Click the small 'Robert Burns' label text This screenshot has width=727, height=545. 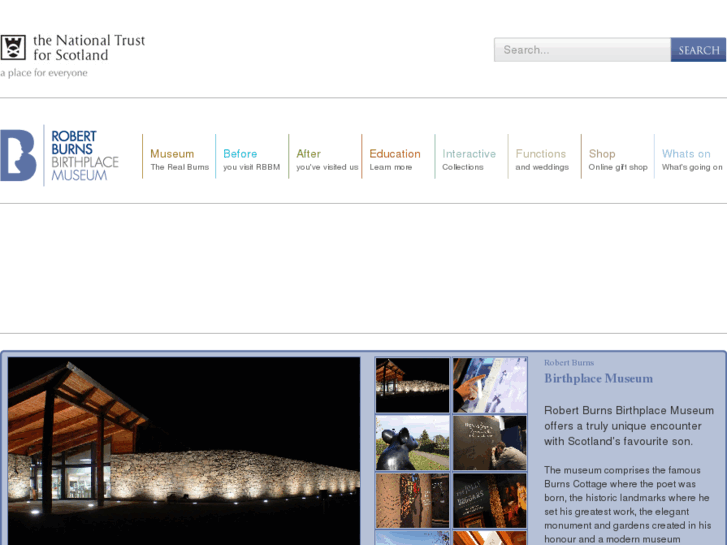click(x=569, y=363)
